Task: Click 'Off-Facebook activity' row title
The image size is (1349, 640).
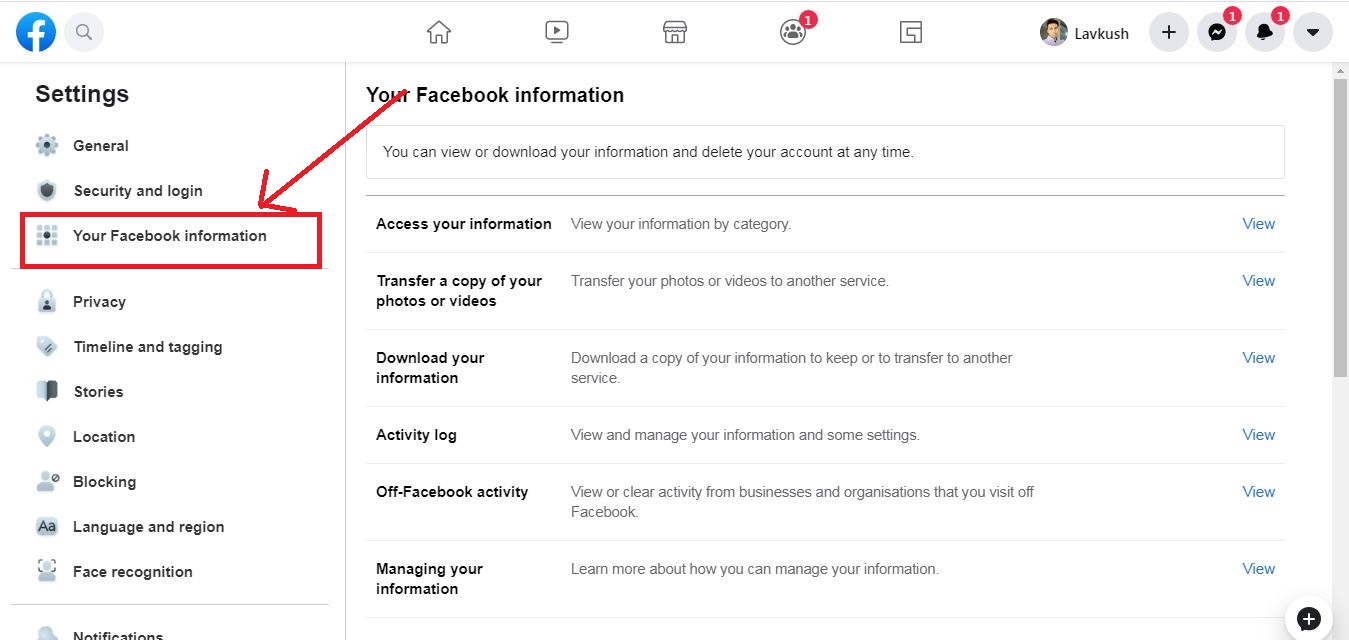Action: (452, 492)
